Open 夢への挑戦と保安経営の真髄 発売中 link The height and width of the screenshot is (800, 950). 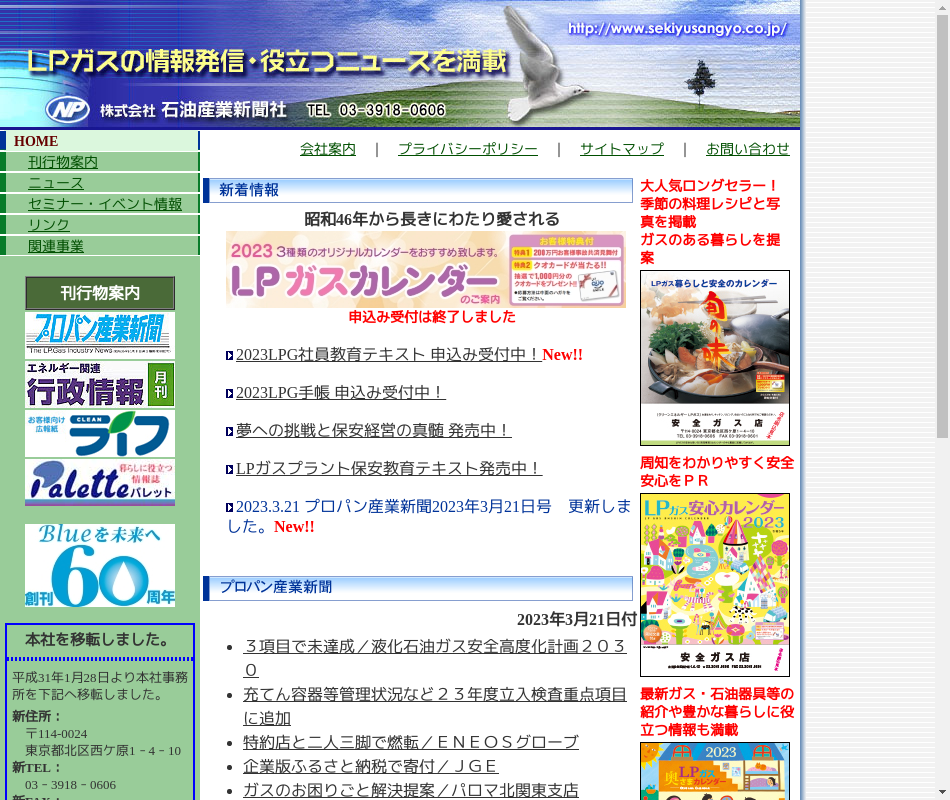[373, 430]
